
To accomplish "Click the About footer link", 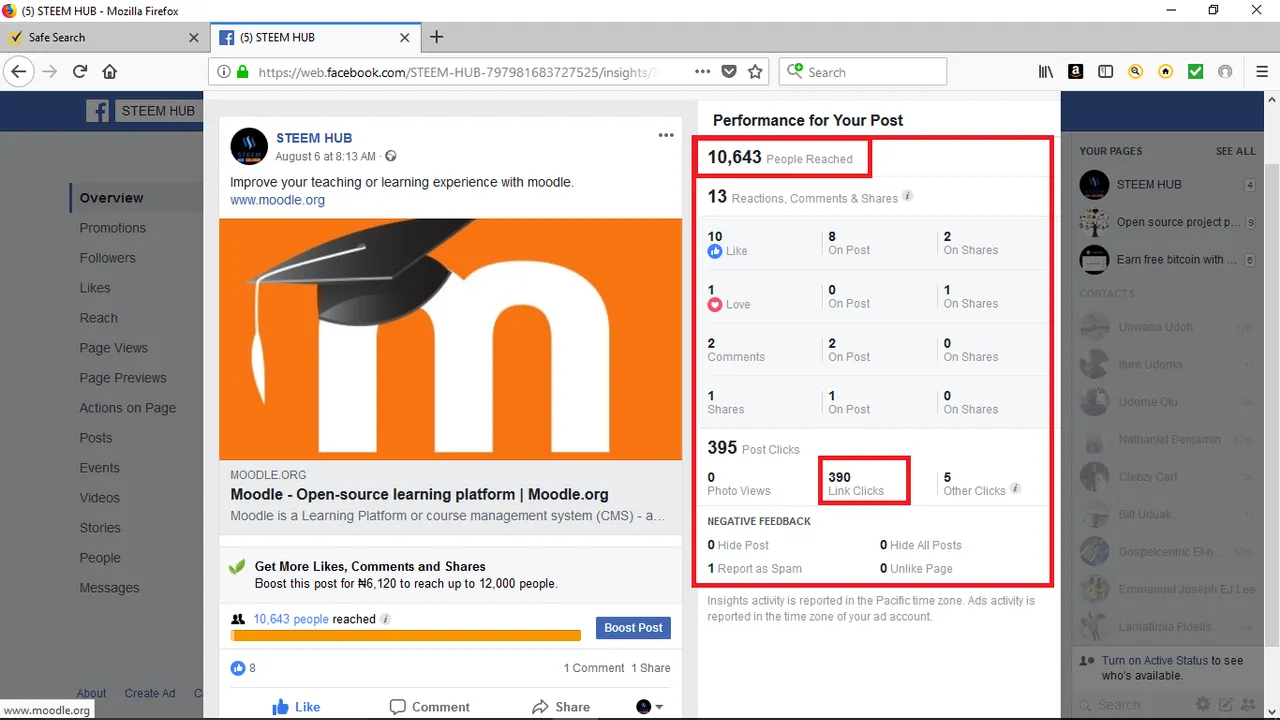I will [92, 693].
